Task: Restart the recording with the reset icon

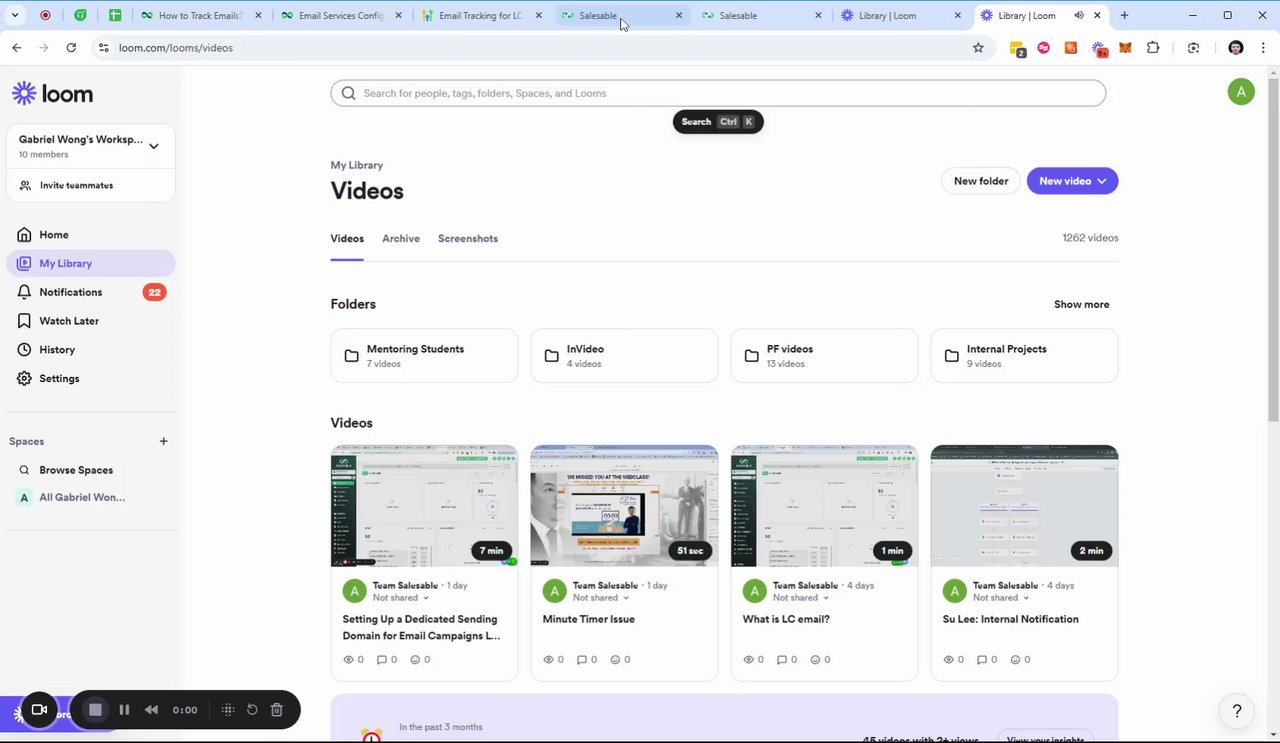Action: click(x=252, y=710)
